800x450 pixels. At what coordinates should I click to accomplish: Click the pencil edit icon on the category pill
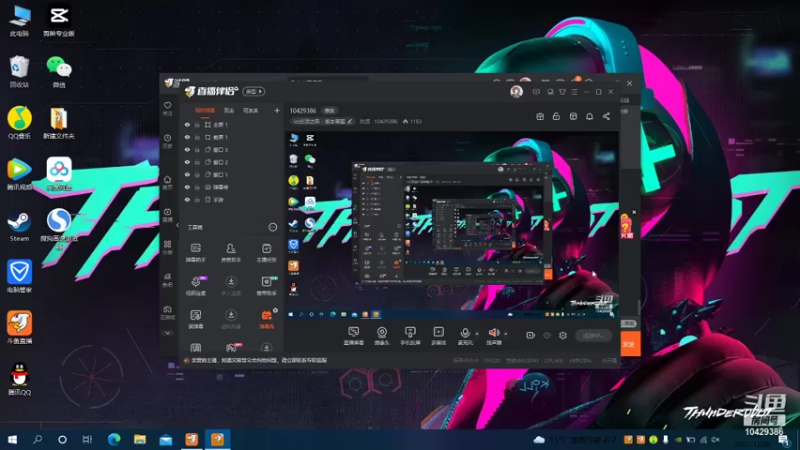[x=349, y=121]
